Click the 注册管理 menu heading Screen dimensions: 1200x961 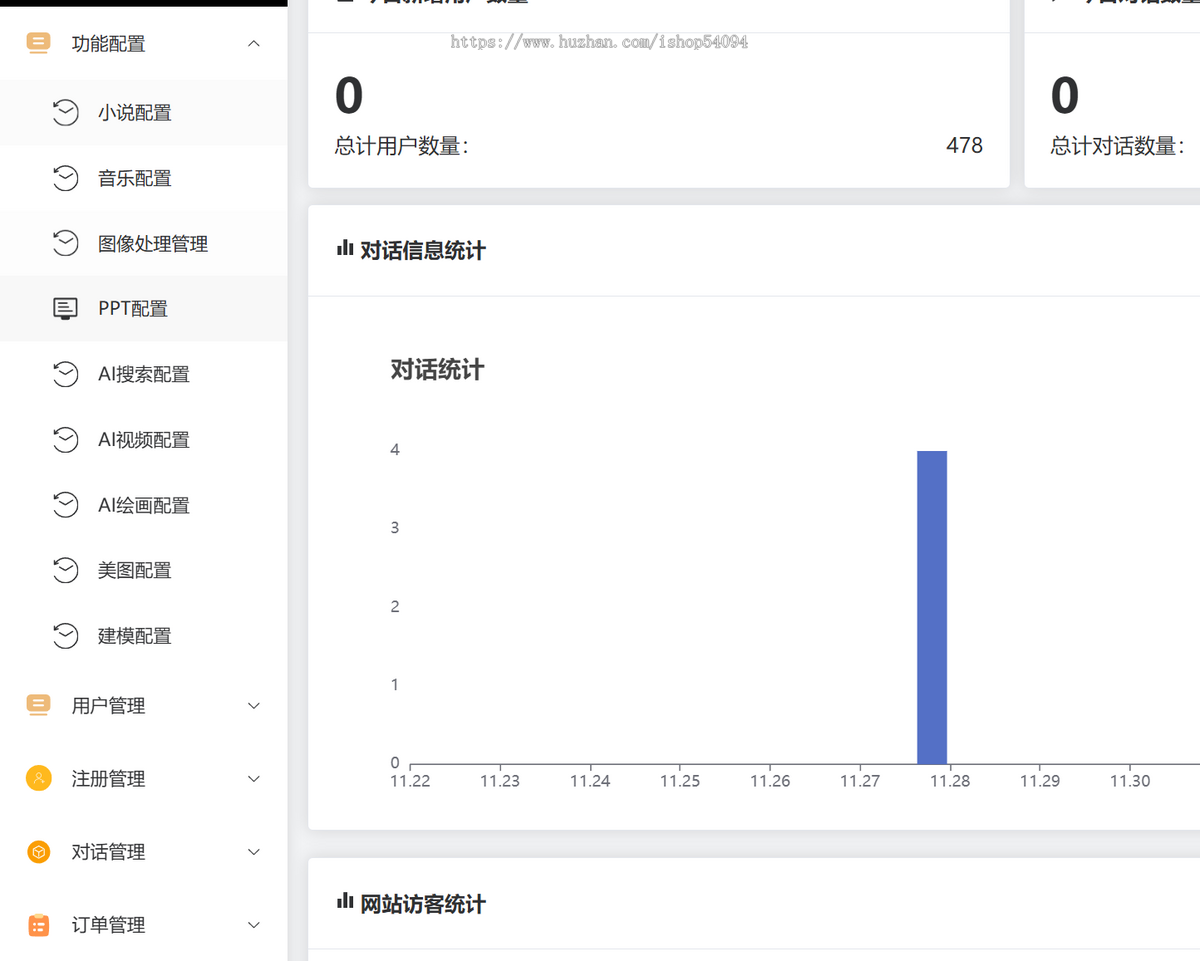[108, 779]
